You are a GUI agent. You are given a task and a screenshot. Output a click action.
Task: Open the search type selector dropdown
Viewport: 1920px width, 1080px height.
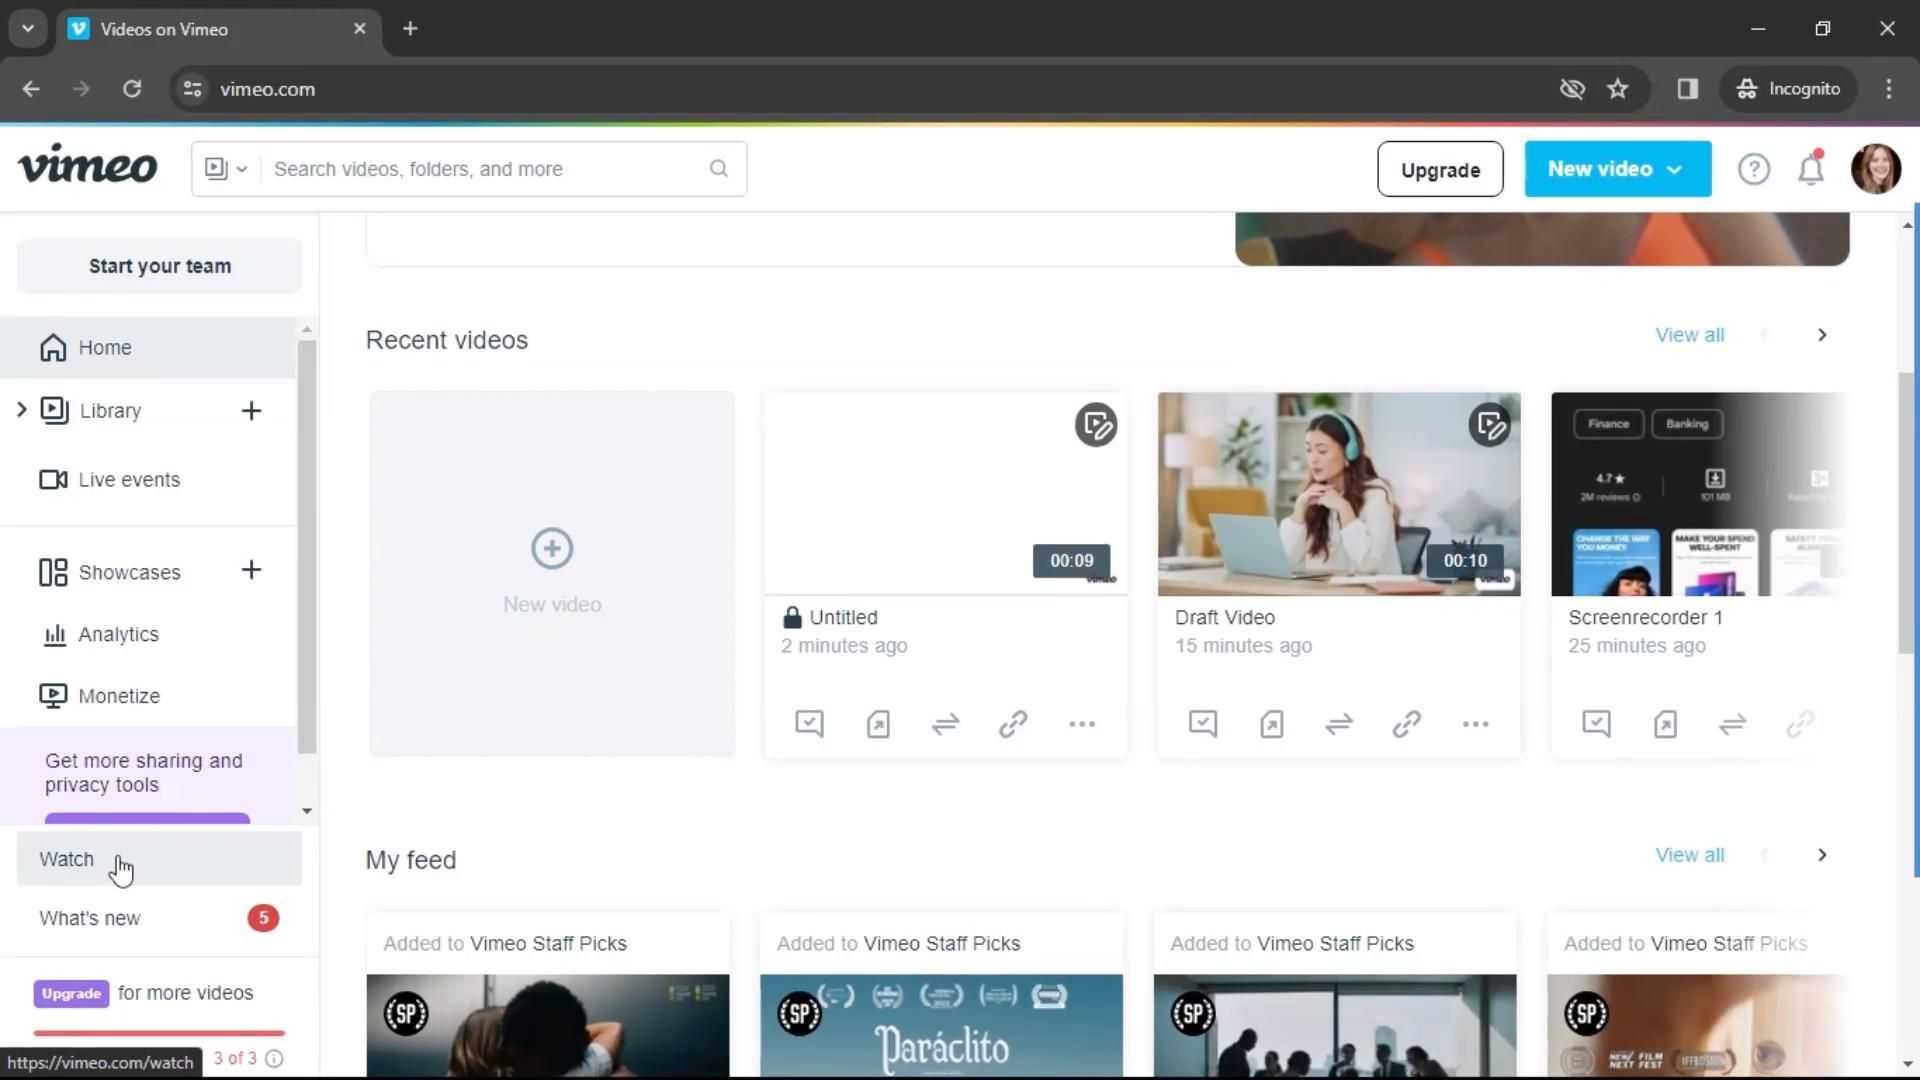[x=225, y=169]
